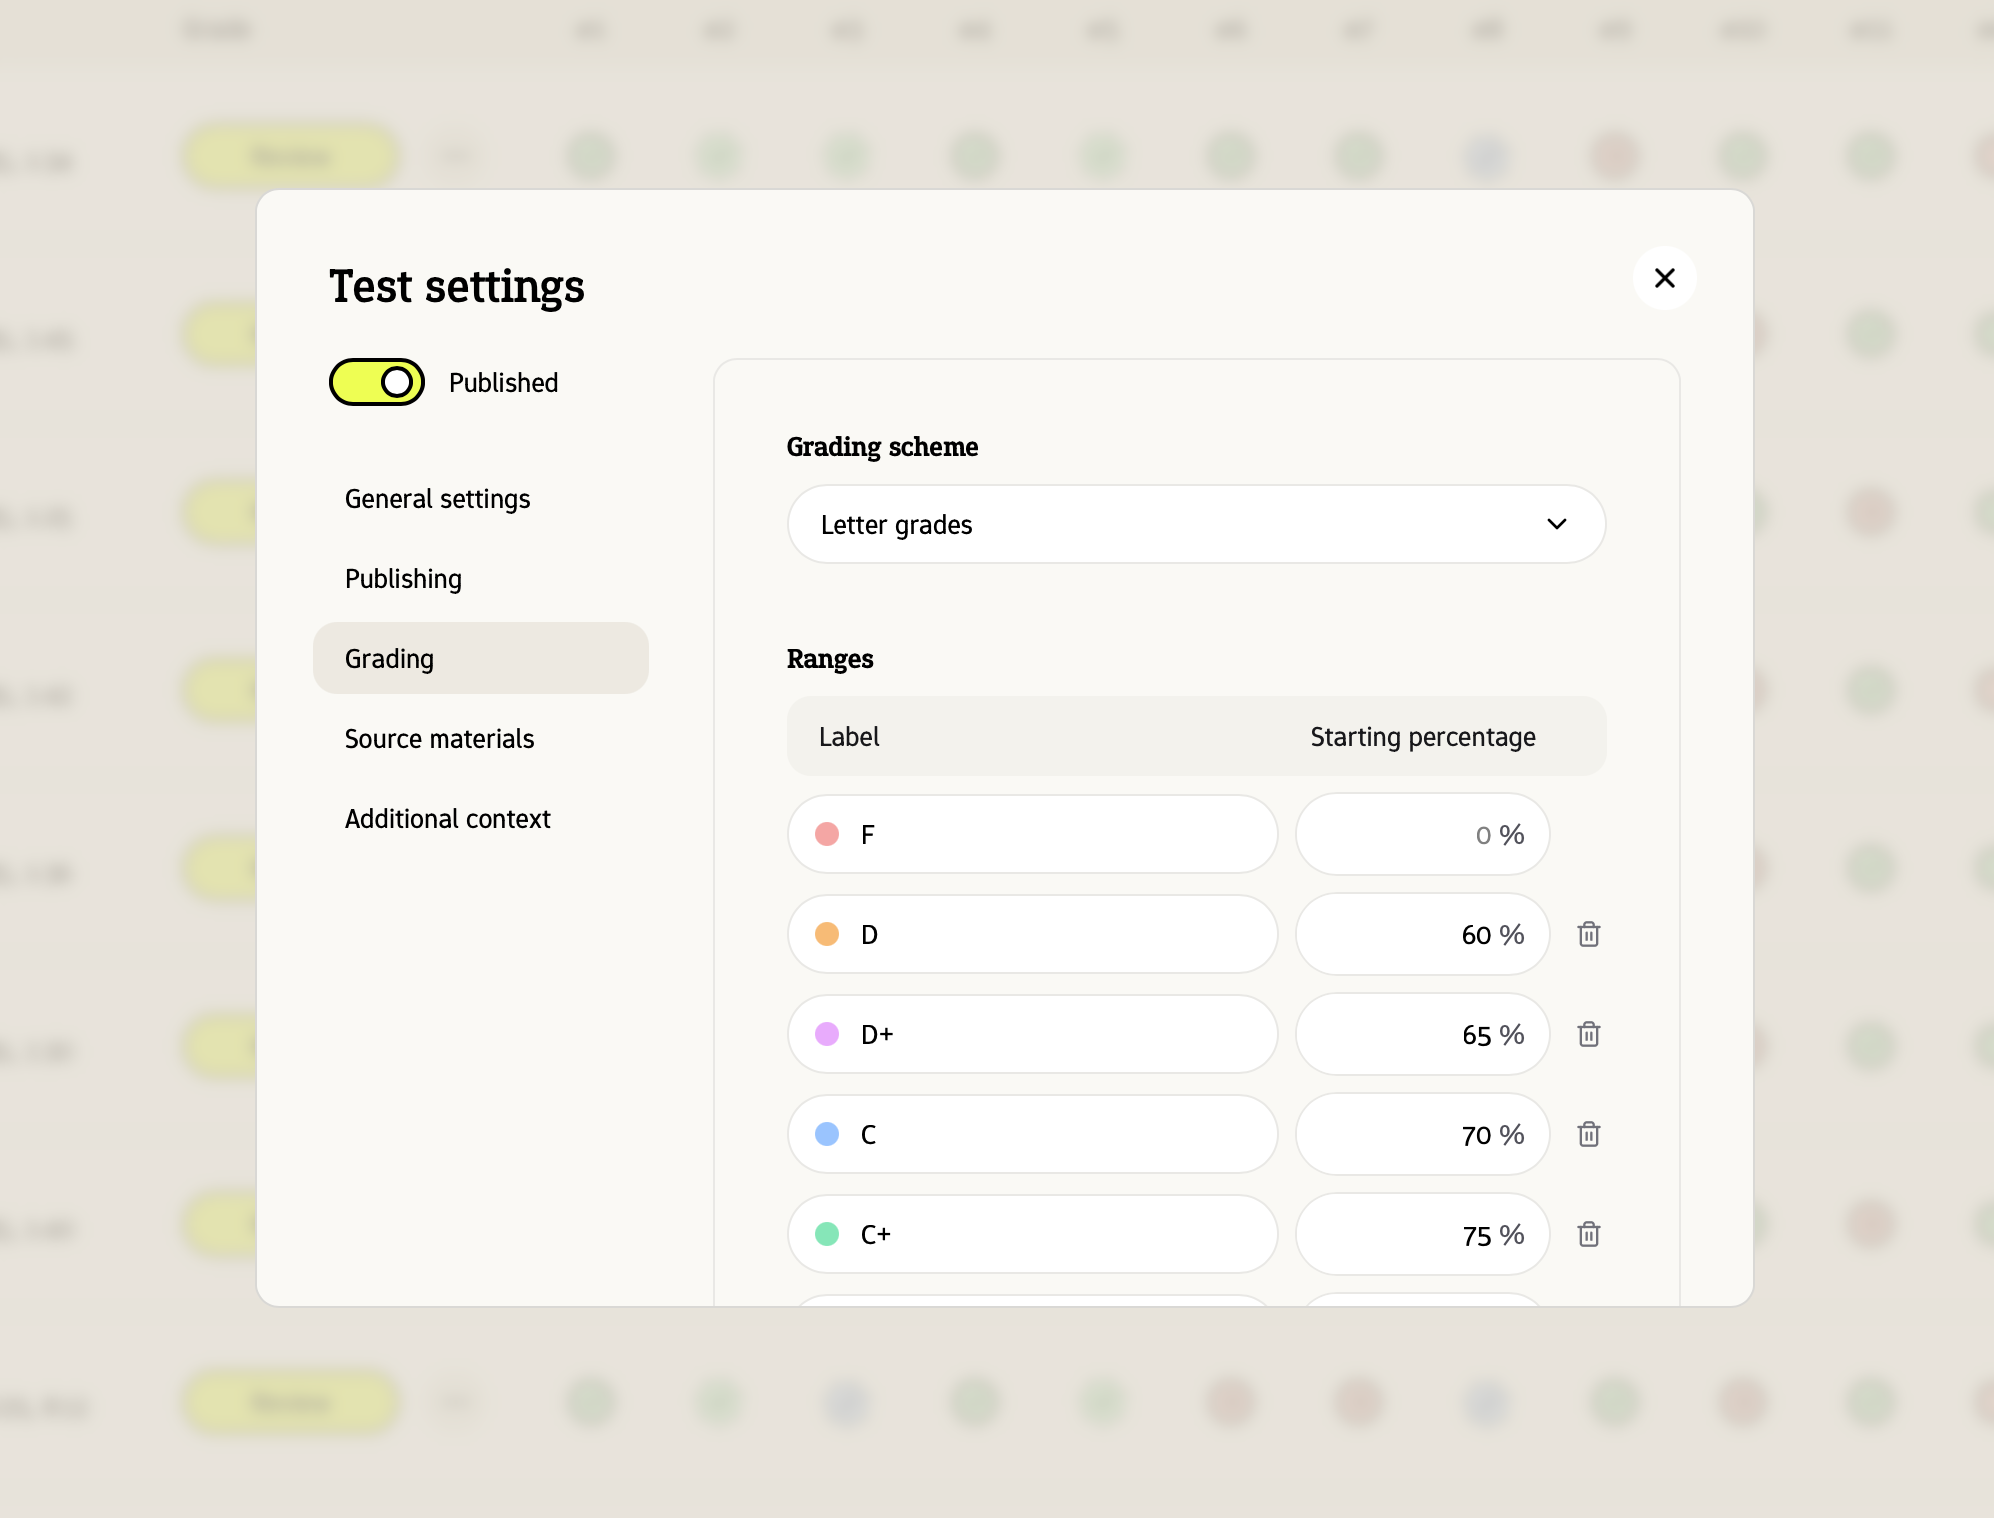Delete the D+ grade range
The width and height of the screenshot is (1994, 1518).
1588,1034
